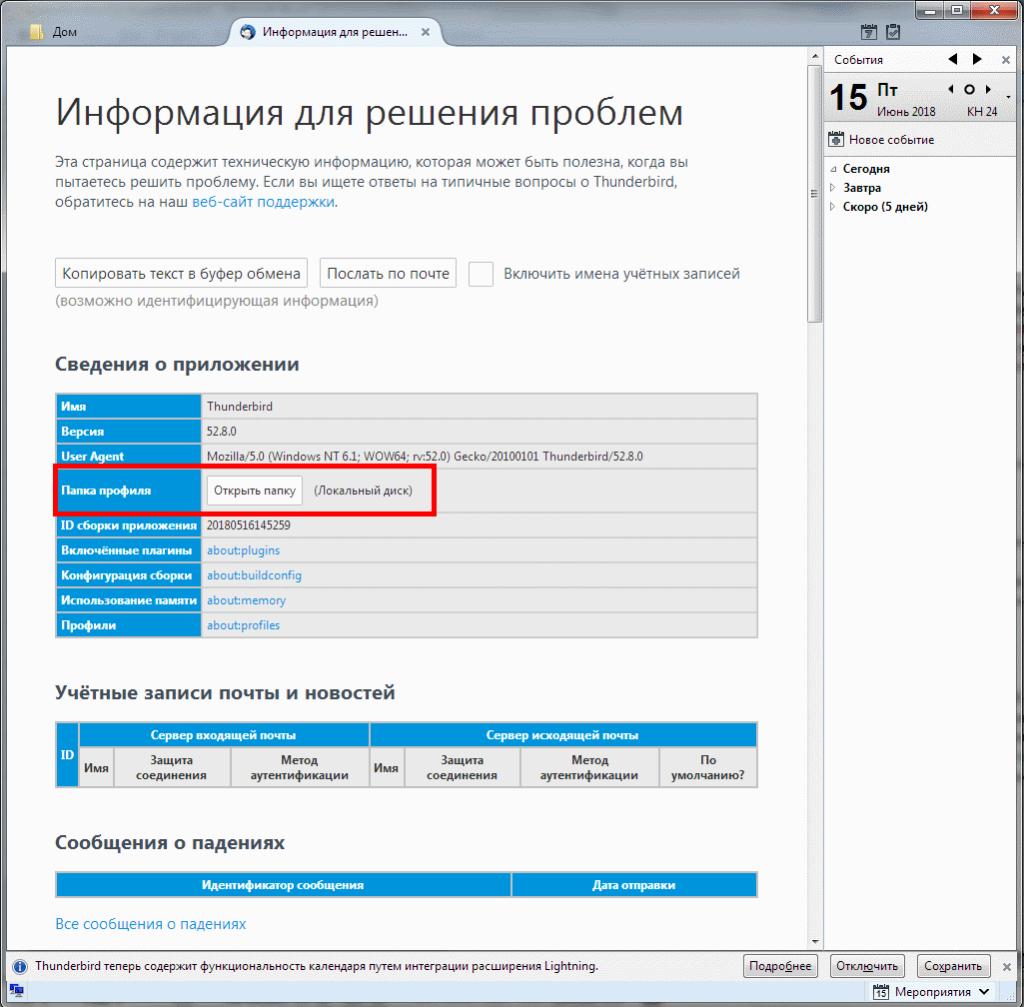Dismiss the Lightning notification bar

pos(1005,966)
